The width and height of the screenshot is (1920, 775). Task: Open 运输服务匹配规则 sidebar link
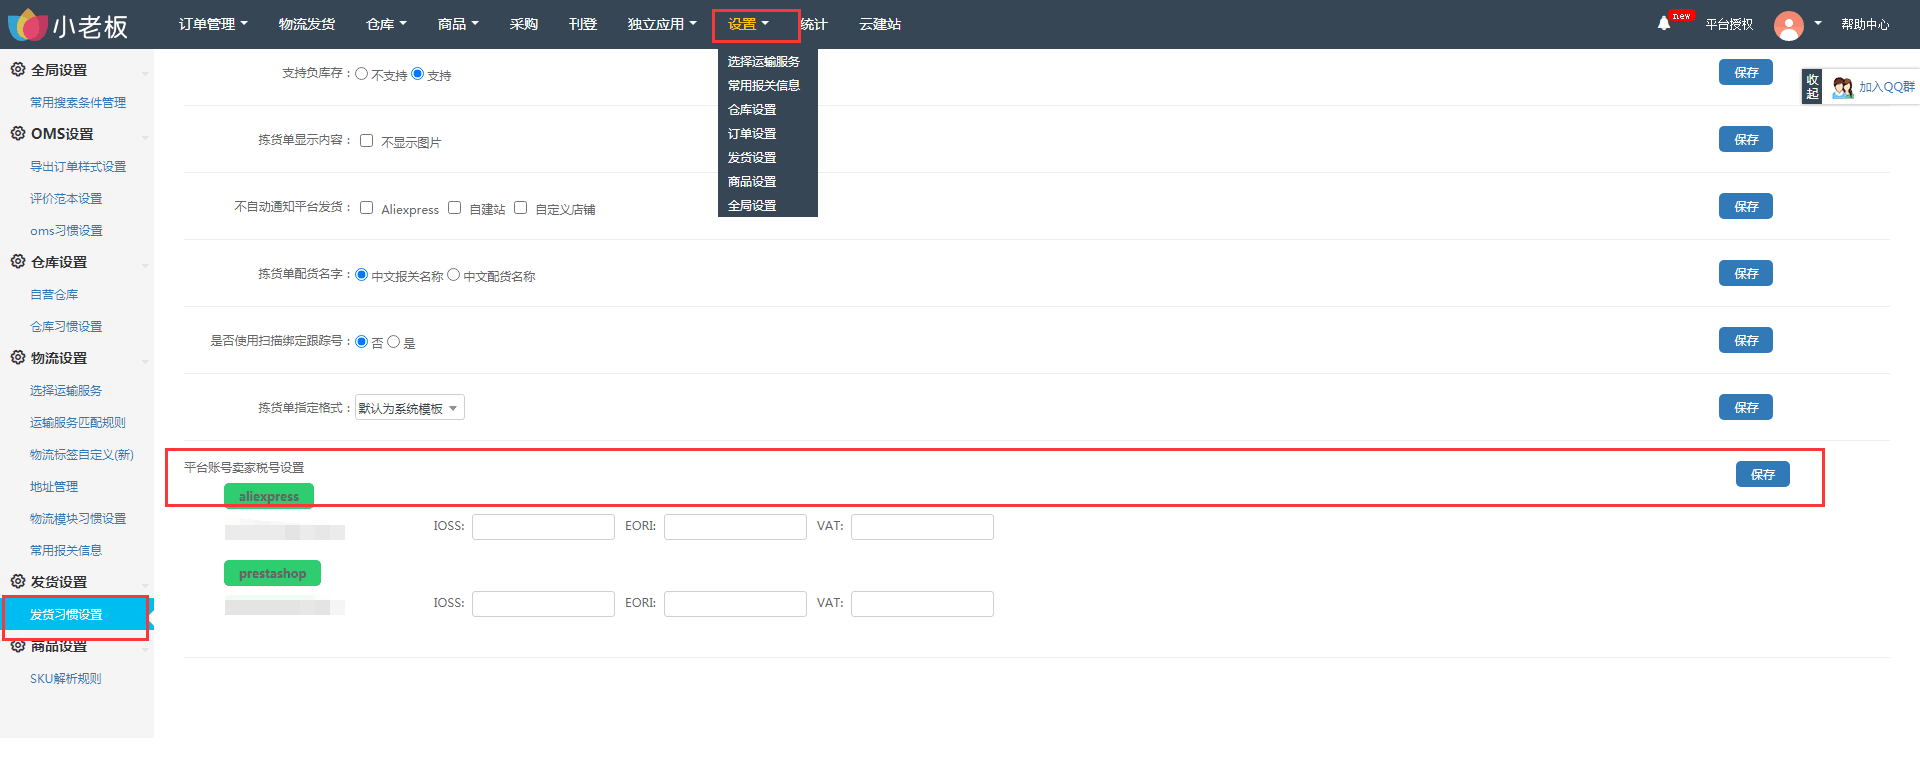click(78, 422)
